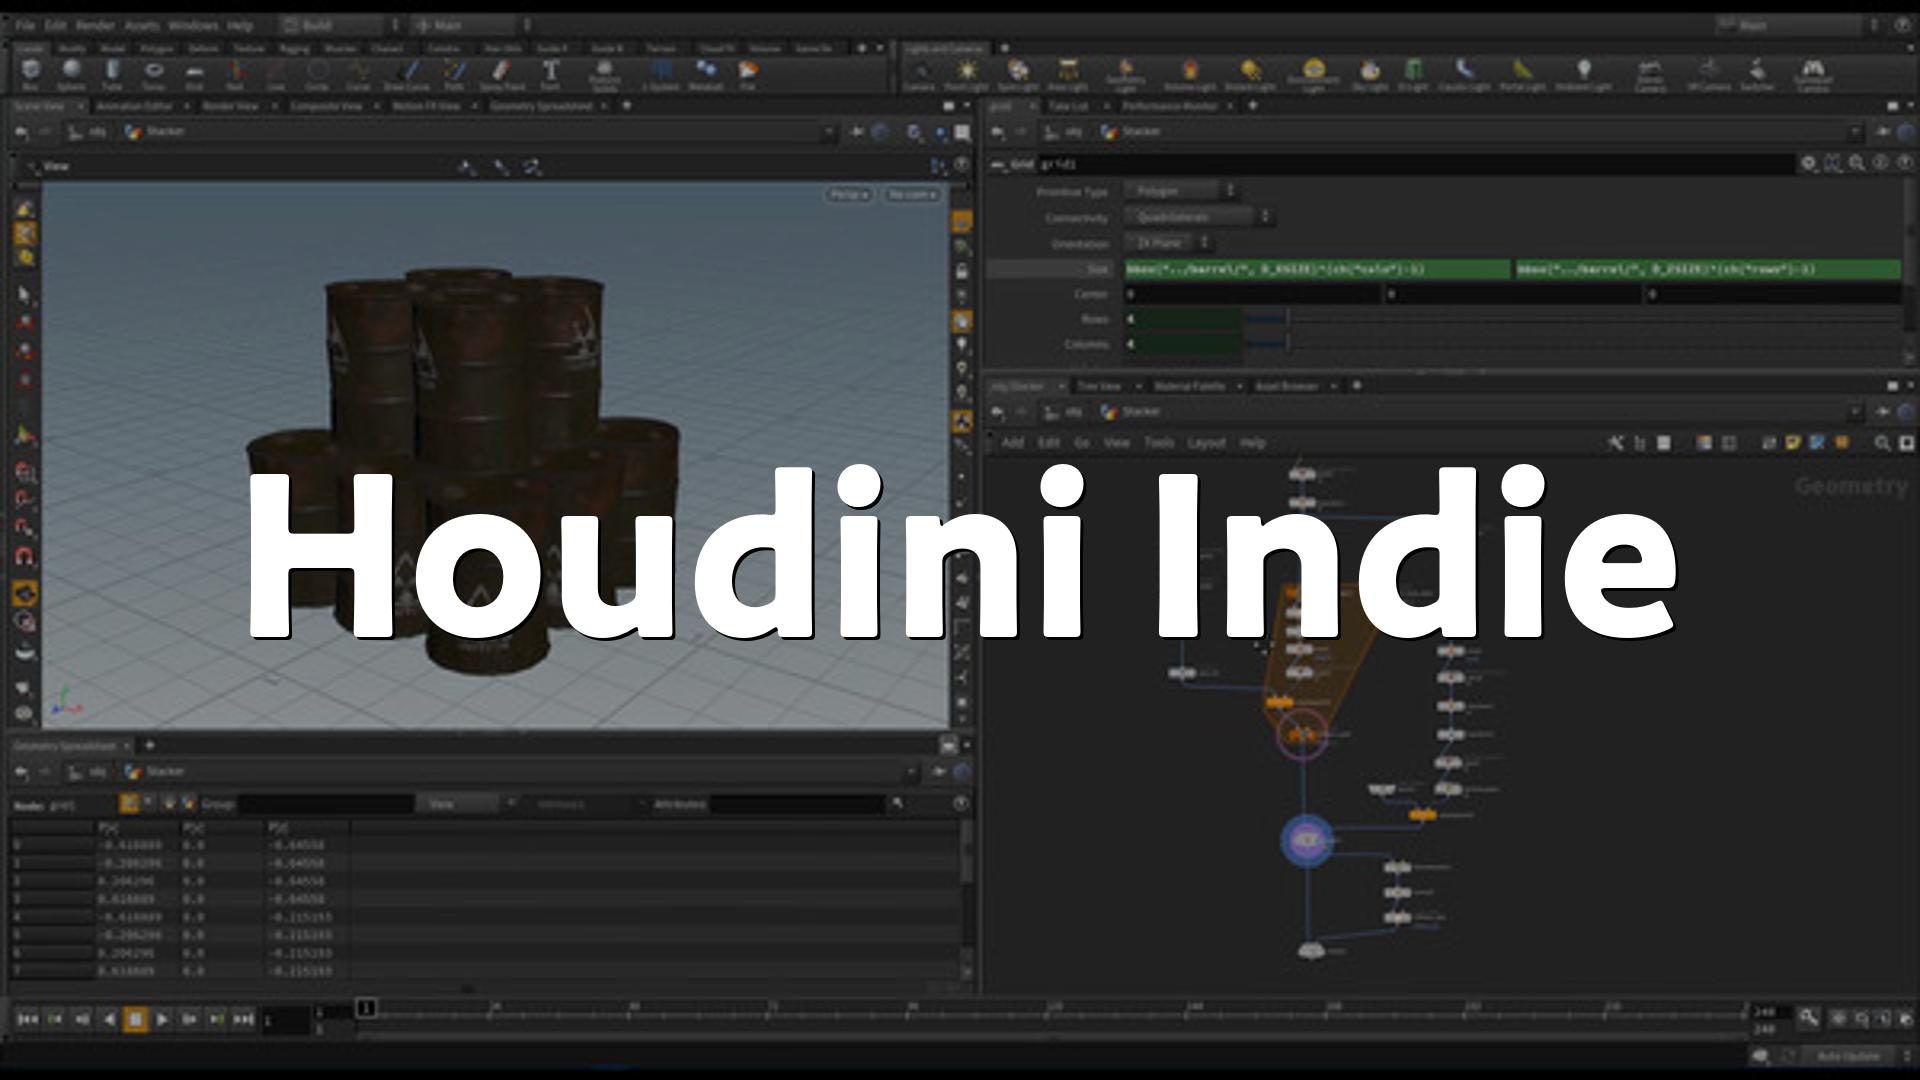Toggle the realtime playback key icon

[x=1809, y=1018]
